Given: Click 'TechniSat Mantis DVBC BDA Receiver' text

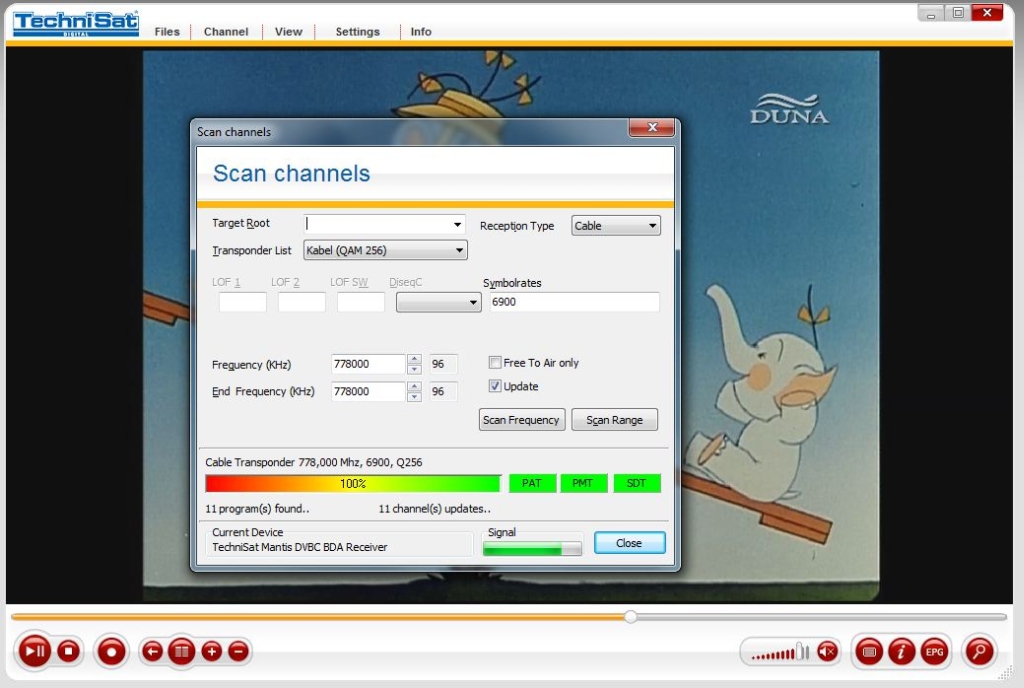Looking at the screenshot, I should [300, 547].
